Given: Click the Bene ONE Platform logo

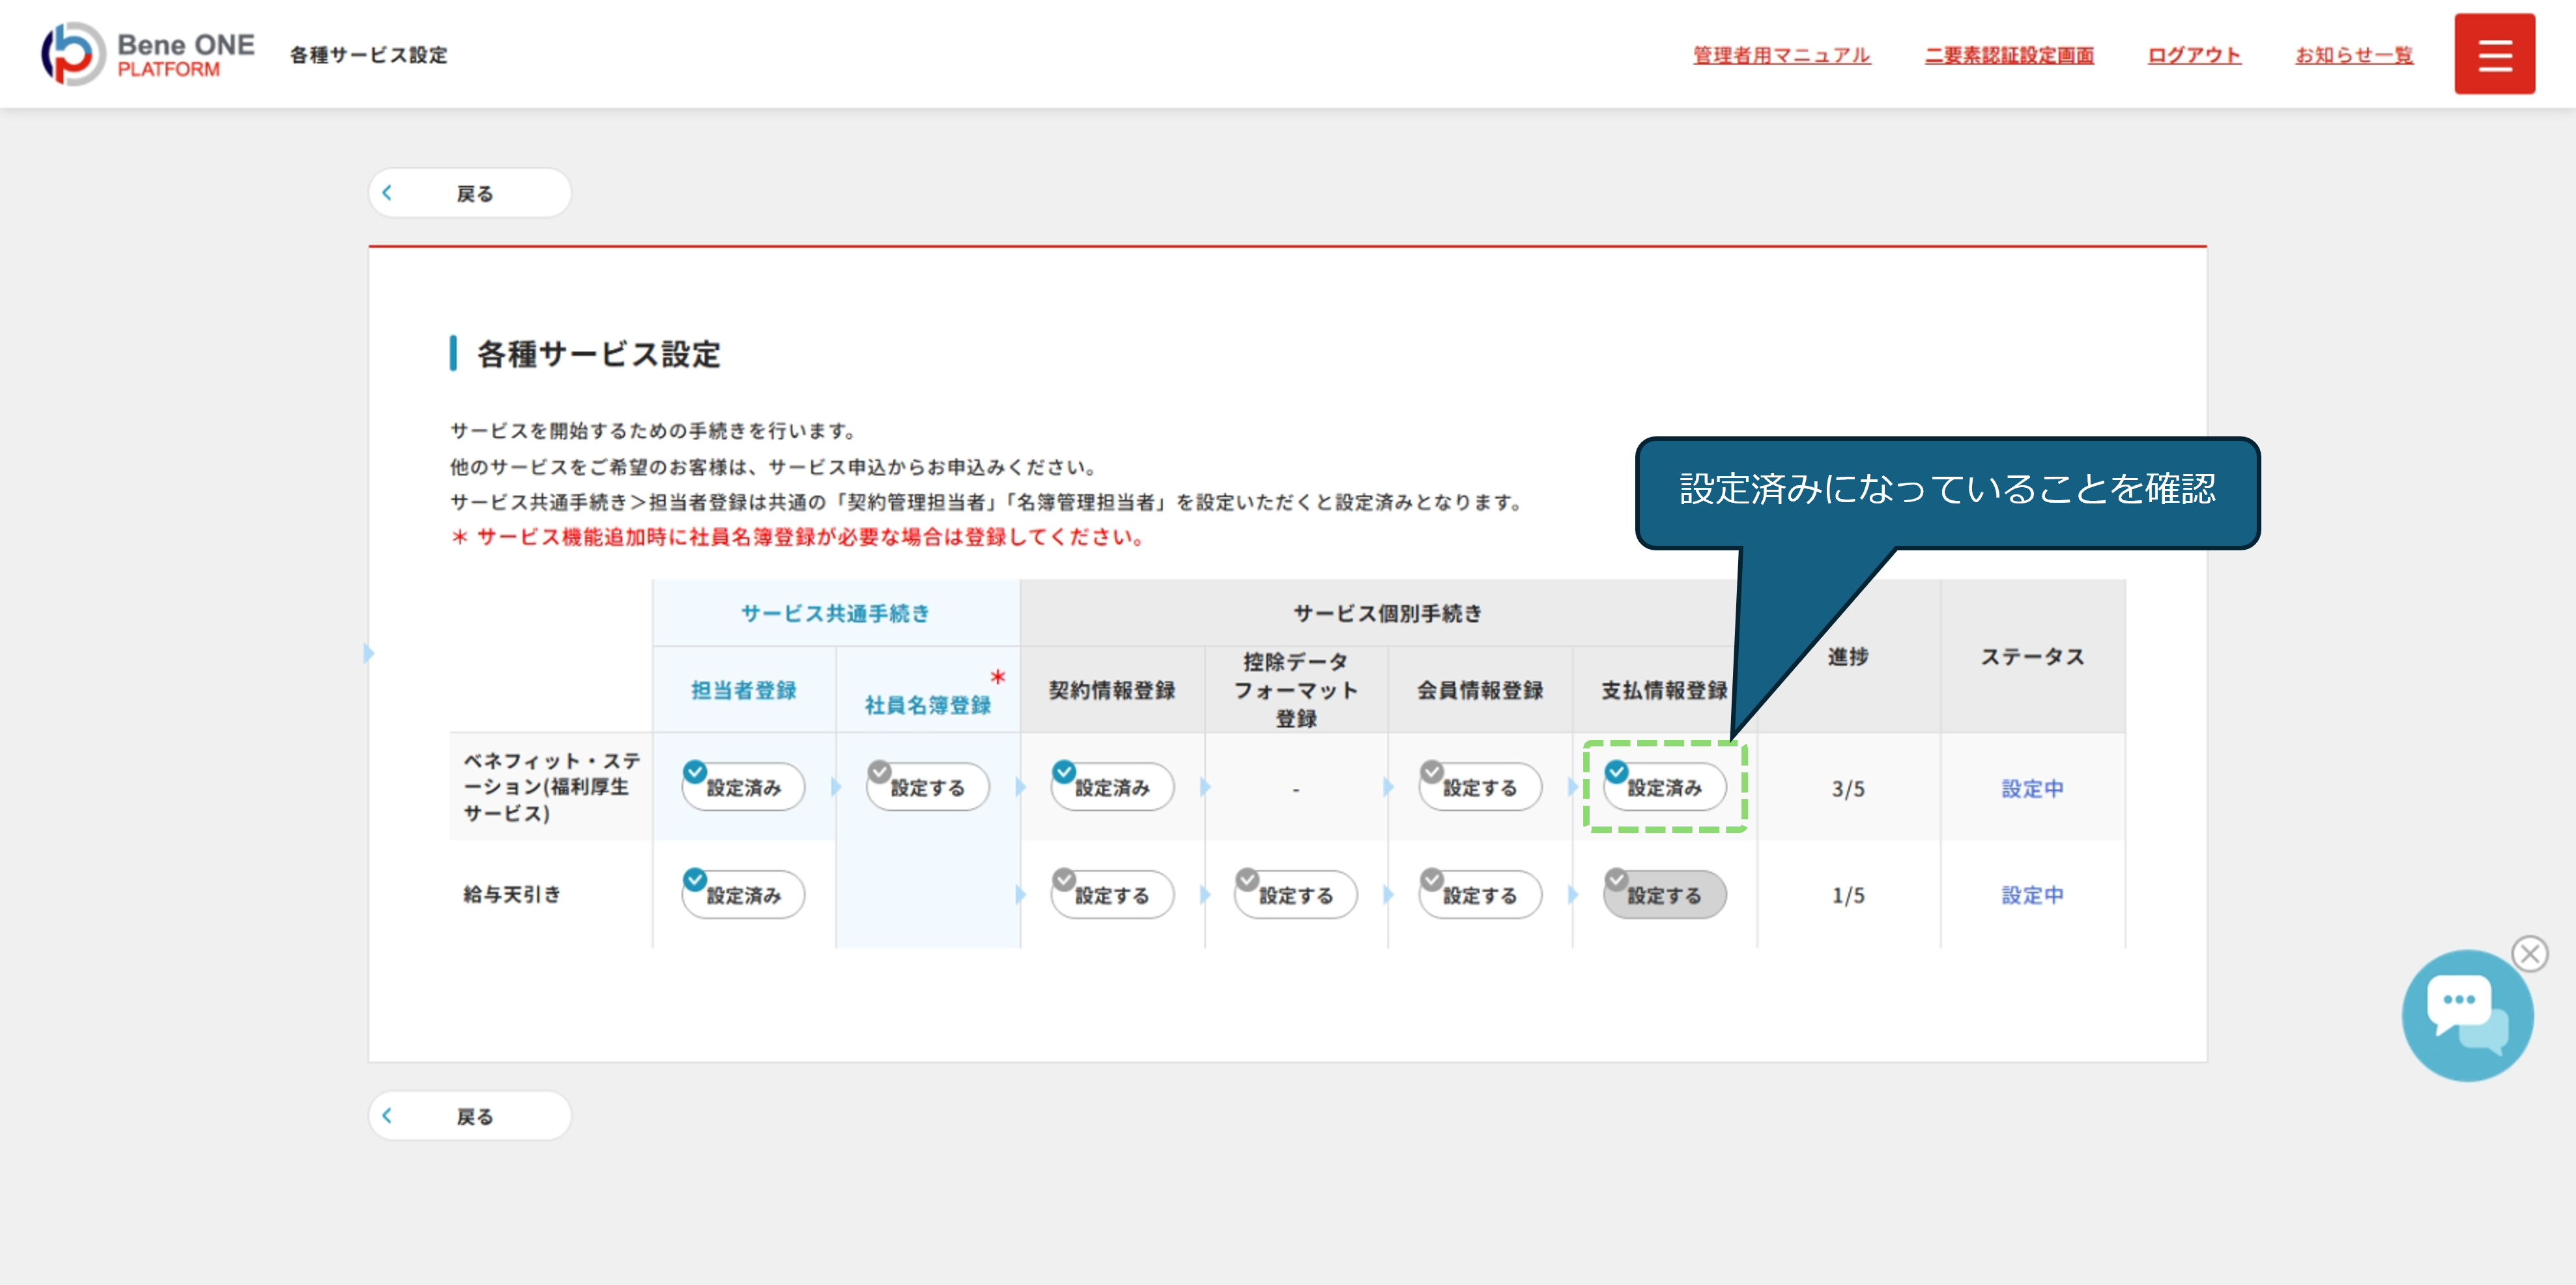Looking at the screenshot, I should pos(148,54).
